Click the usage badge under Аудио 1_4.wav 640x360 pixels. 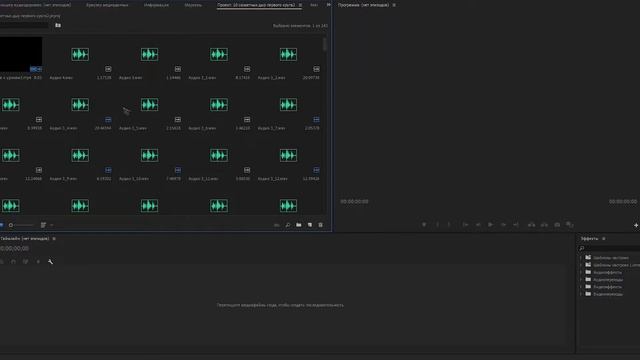pyautogui.click(x=108, y=120)
